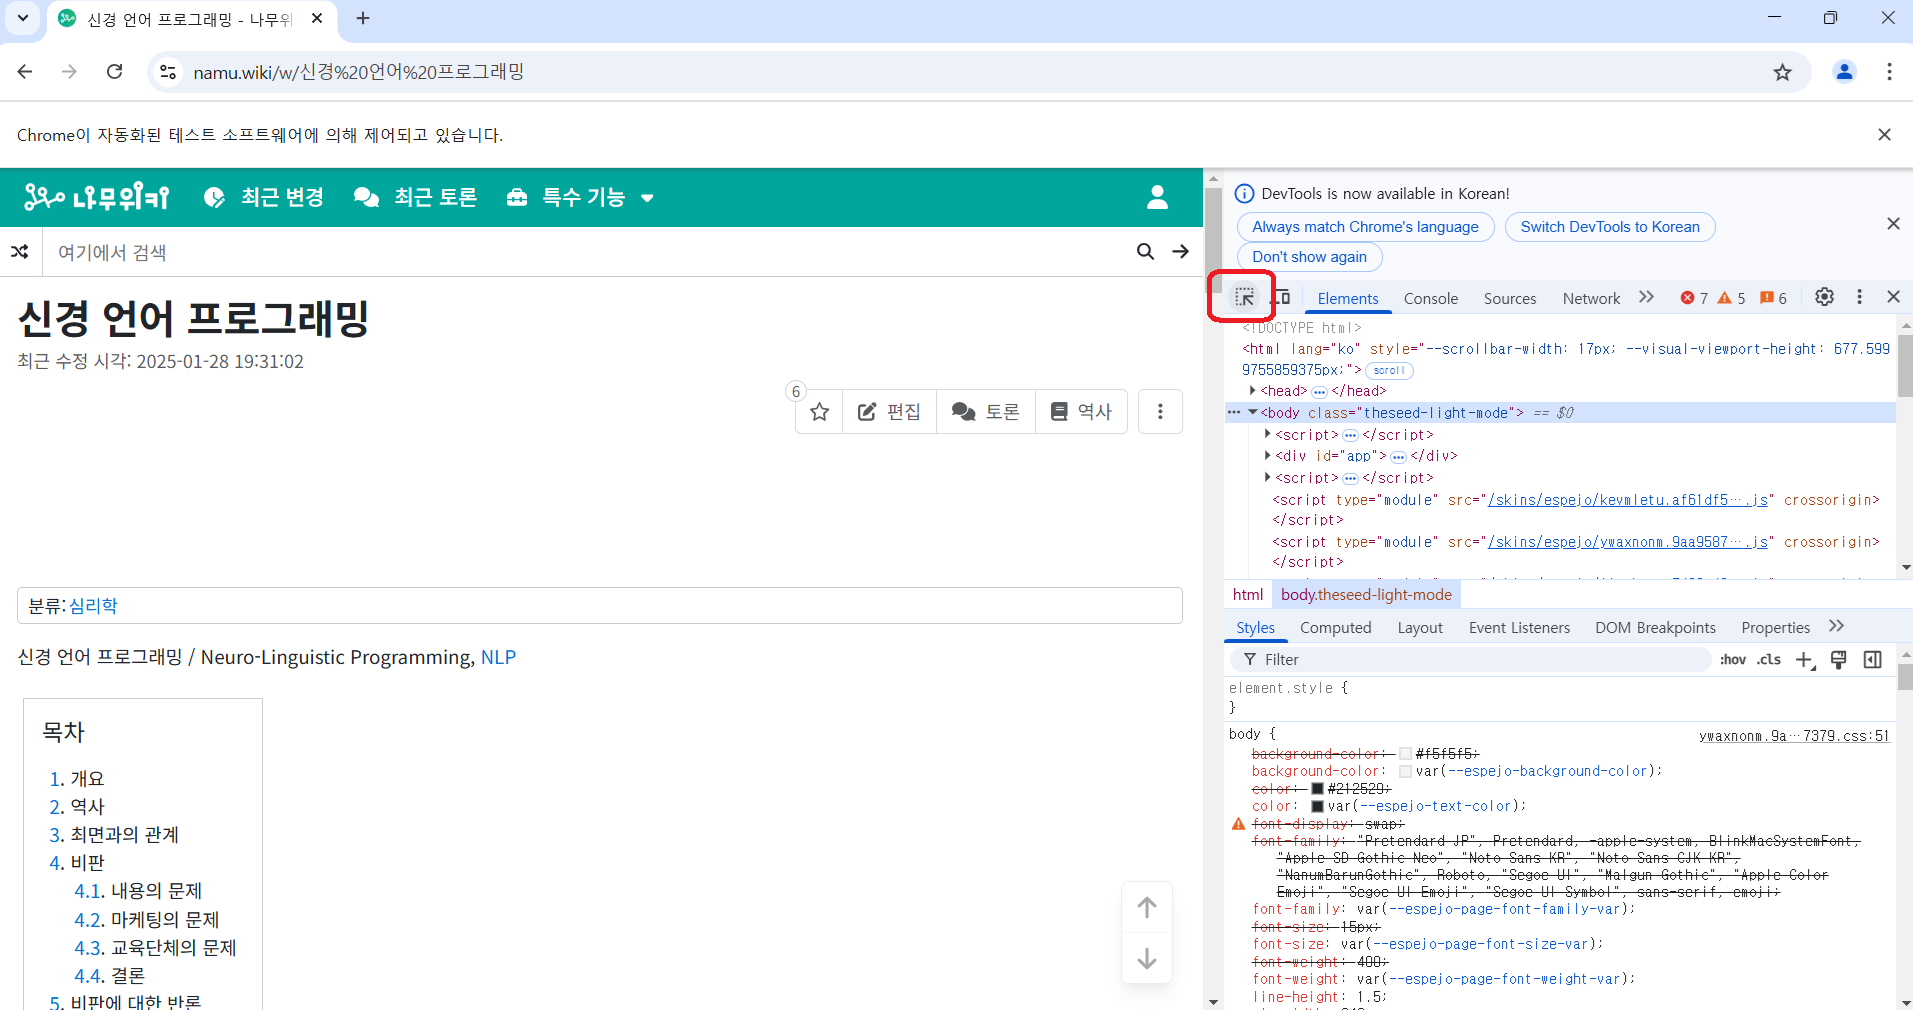This screenshot has height=1010, width=1913.
Task: Toggle the device toolbar icon
Action: tap(1282, 297)
